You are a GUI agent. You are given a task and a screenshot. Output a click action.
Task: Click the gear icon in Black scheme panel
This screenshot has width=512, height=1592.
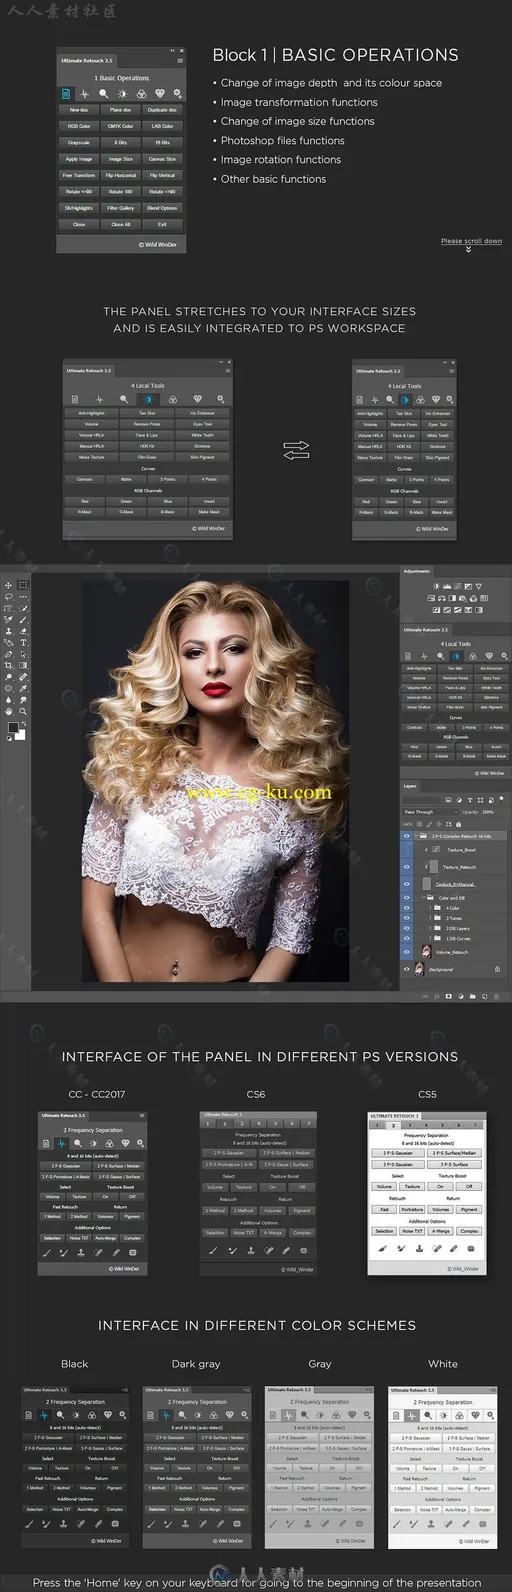[x=123, y=1415]
